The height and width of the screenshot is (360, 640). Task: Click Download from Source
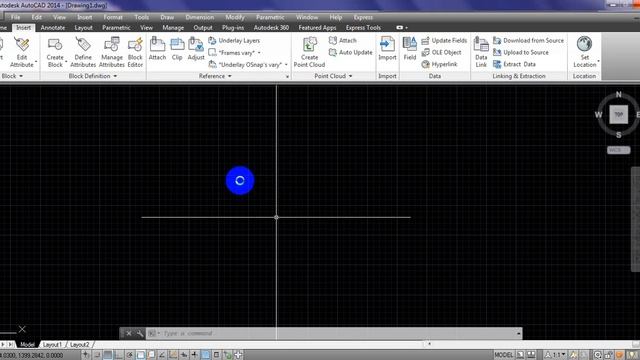click(x=529, y=40)
